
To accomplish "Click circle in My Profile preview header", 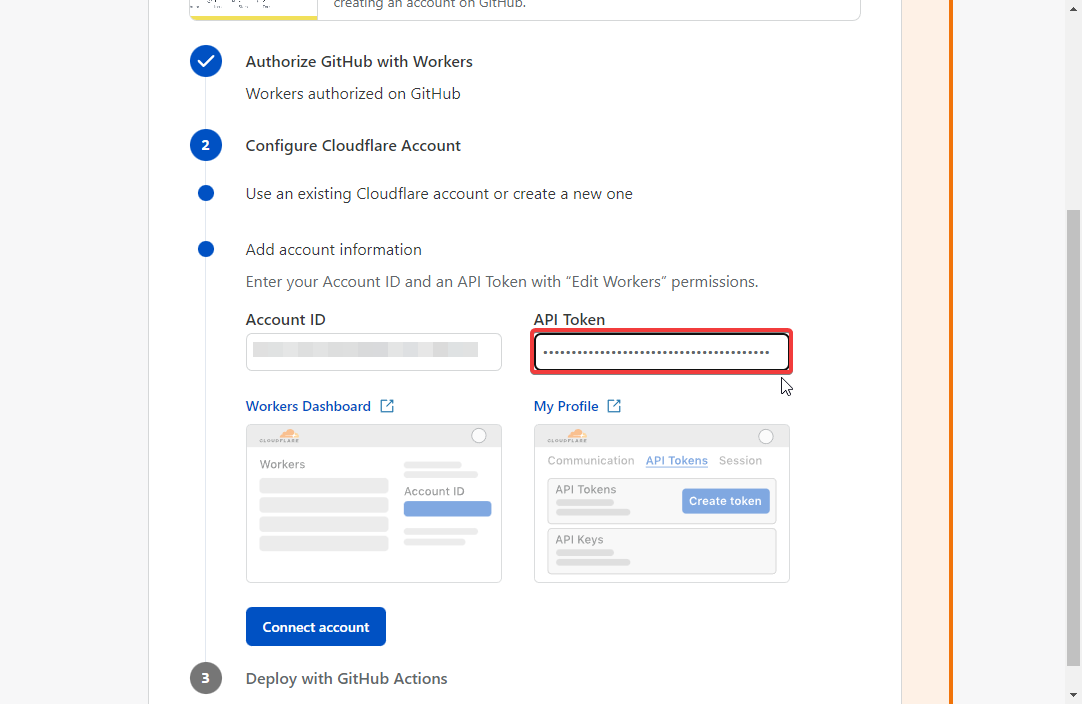I will click(x=766, y=436).
